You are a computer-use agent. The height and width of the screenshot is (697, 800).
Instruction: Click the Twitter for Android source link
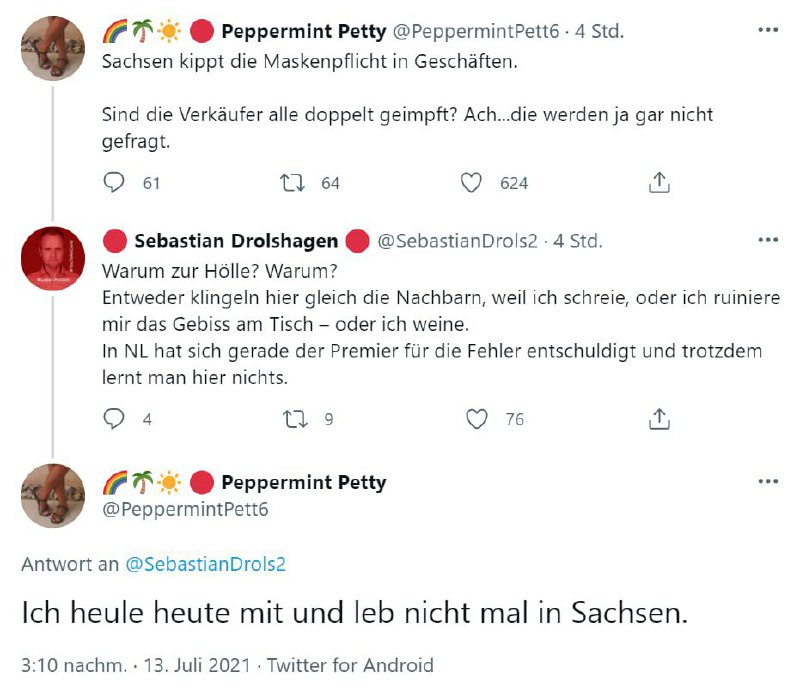point(350,665)
